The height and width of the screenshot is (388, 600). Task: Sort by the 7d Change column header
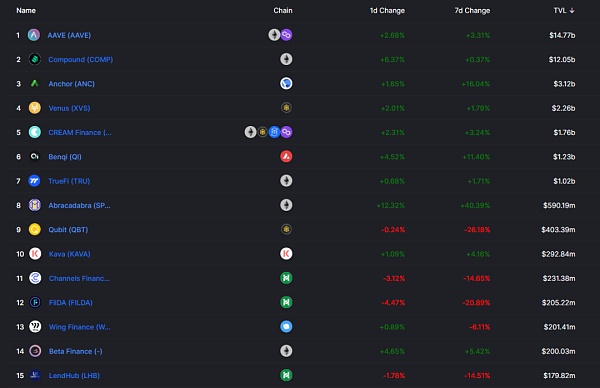coord(472,11)
